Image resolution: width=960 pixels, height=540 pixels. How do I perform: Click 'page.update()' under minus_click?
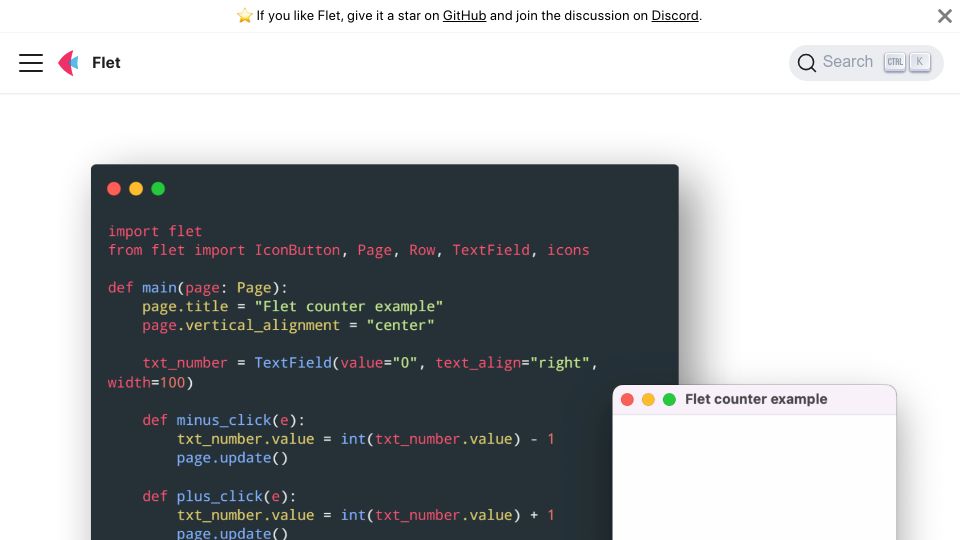coord(232,458)
